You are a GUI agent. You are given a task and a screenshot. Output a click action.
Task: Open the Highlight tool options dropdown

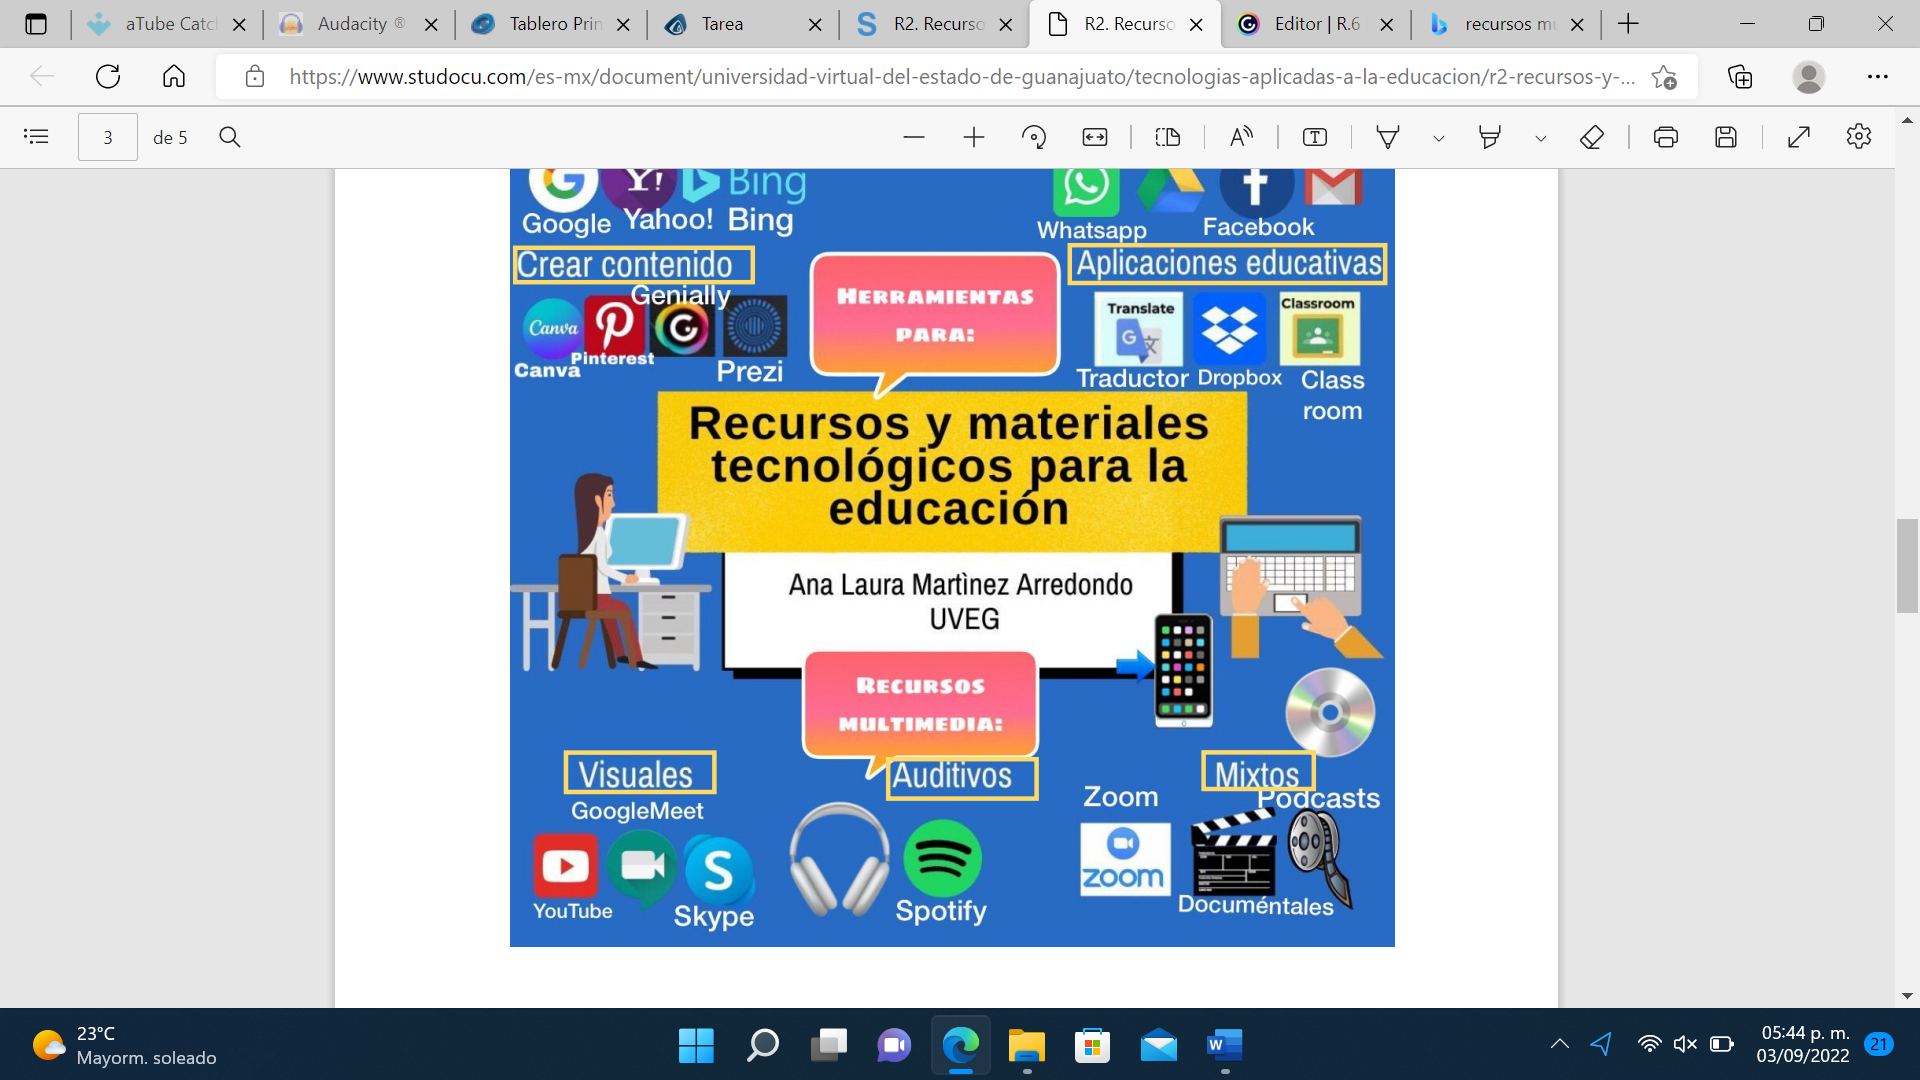[1539, 137]
